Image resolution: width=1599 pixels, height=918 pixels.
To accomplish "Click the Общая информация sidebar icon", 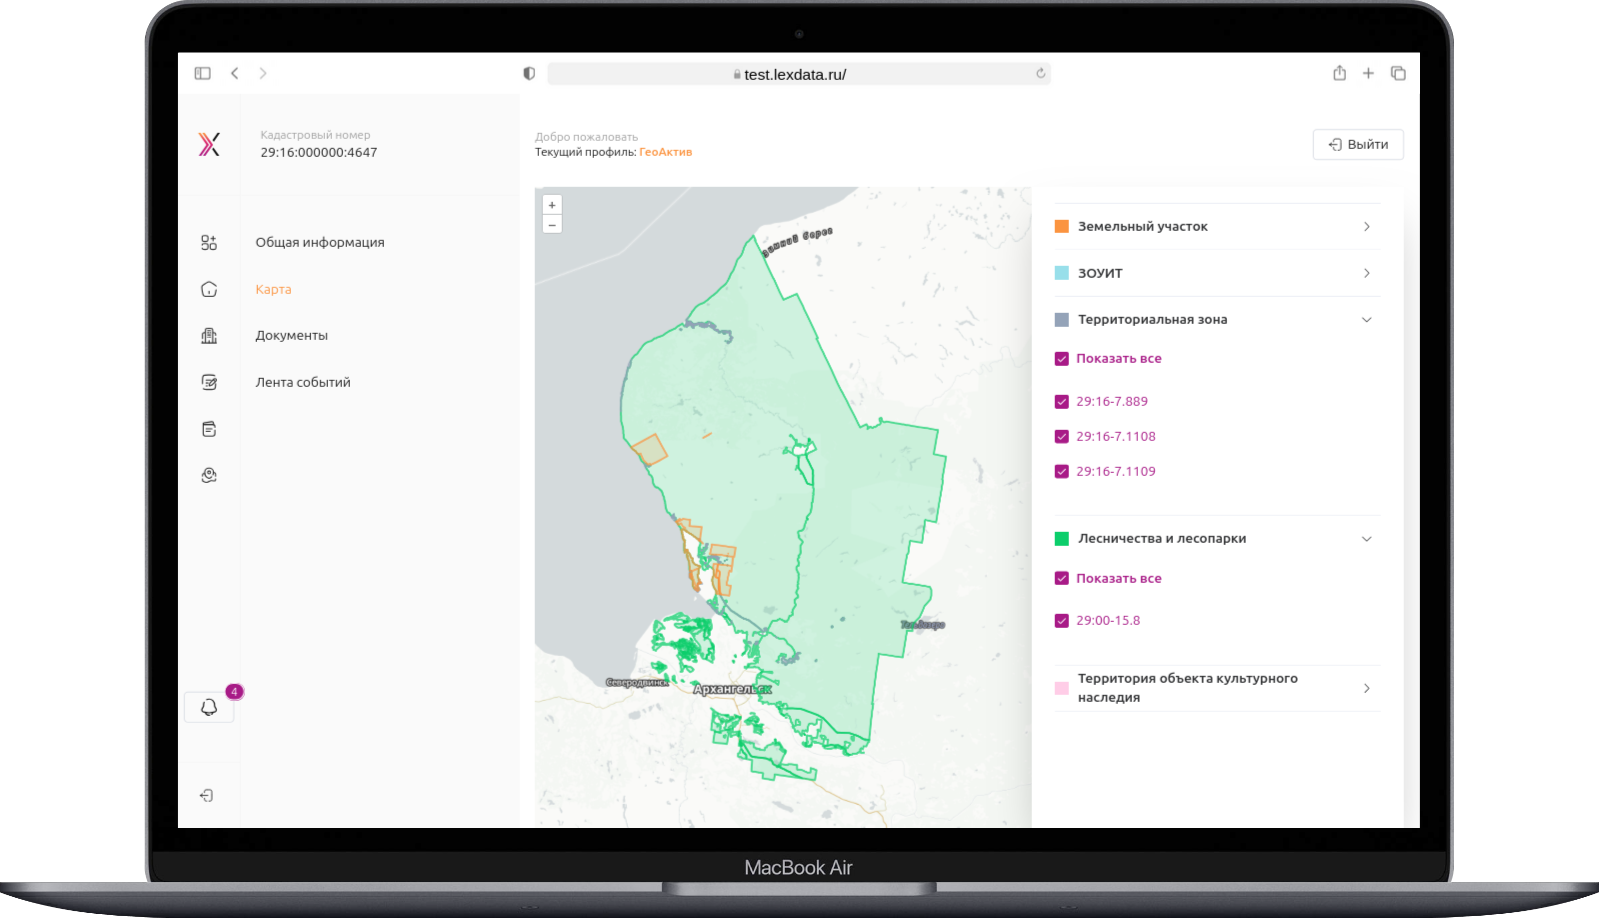I will pos(209,242).
